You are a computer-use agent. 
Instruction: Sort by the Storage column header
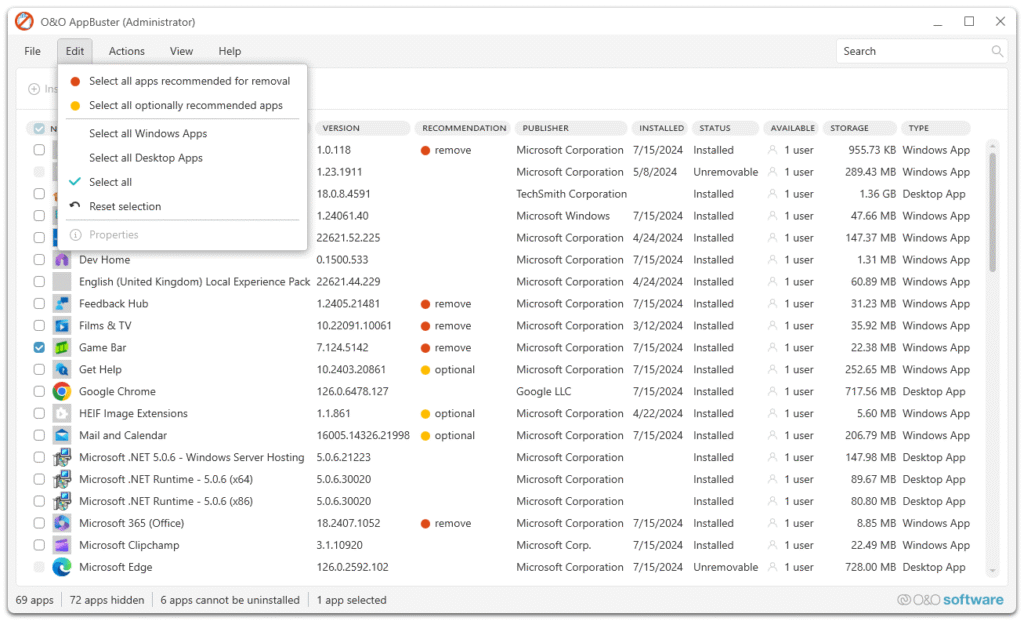pyautogui.click(x=849, y=128)
